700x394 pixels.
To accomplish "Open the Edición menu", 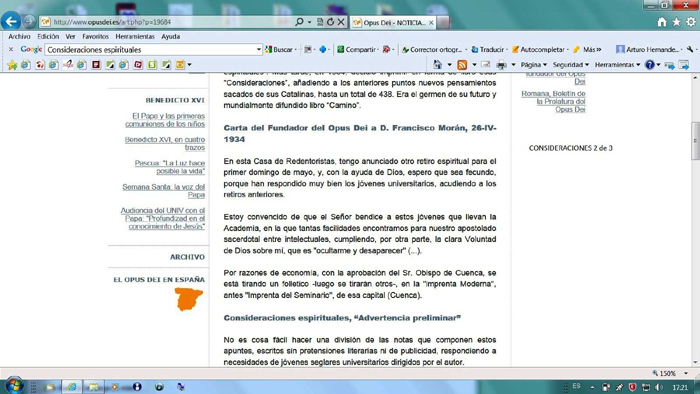I will [x=48, y=37].
